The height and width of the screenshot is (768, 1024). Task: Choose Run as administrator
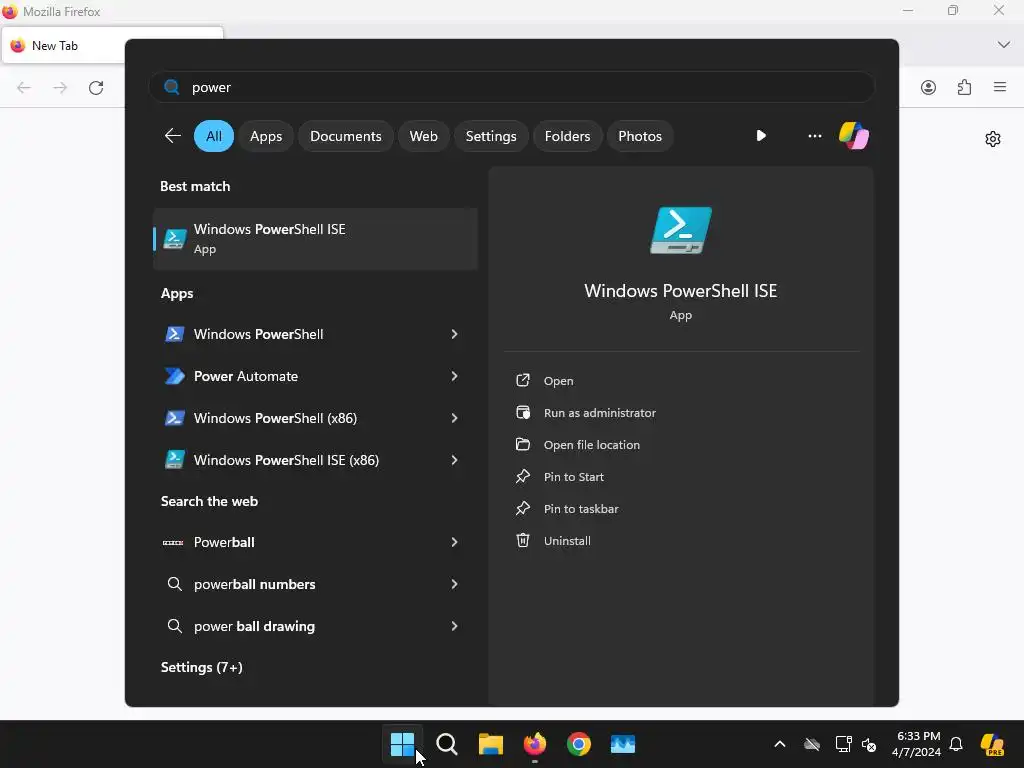(600, 413)
